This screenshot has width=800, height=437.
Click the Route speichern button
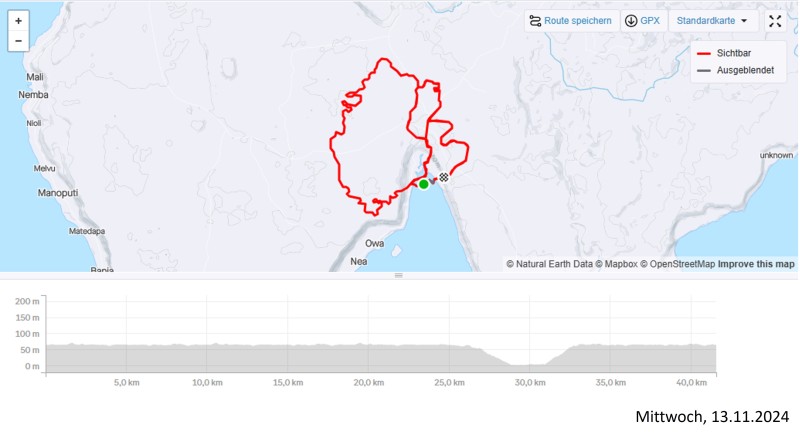pyautogui.click(x=570, y=21)
